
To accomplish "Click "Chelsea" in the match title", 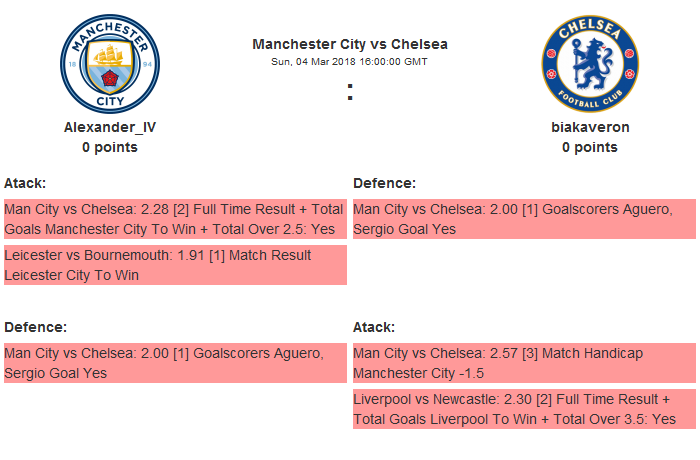I will click(419, 44).
